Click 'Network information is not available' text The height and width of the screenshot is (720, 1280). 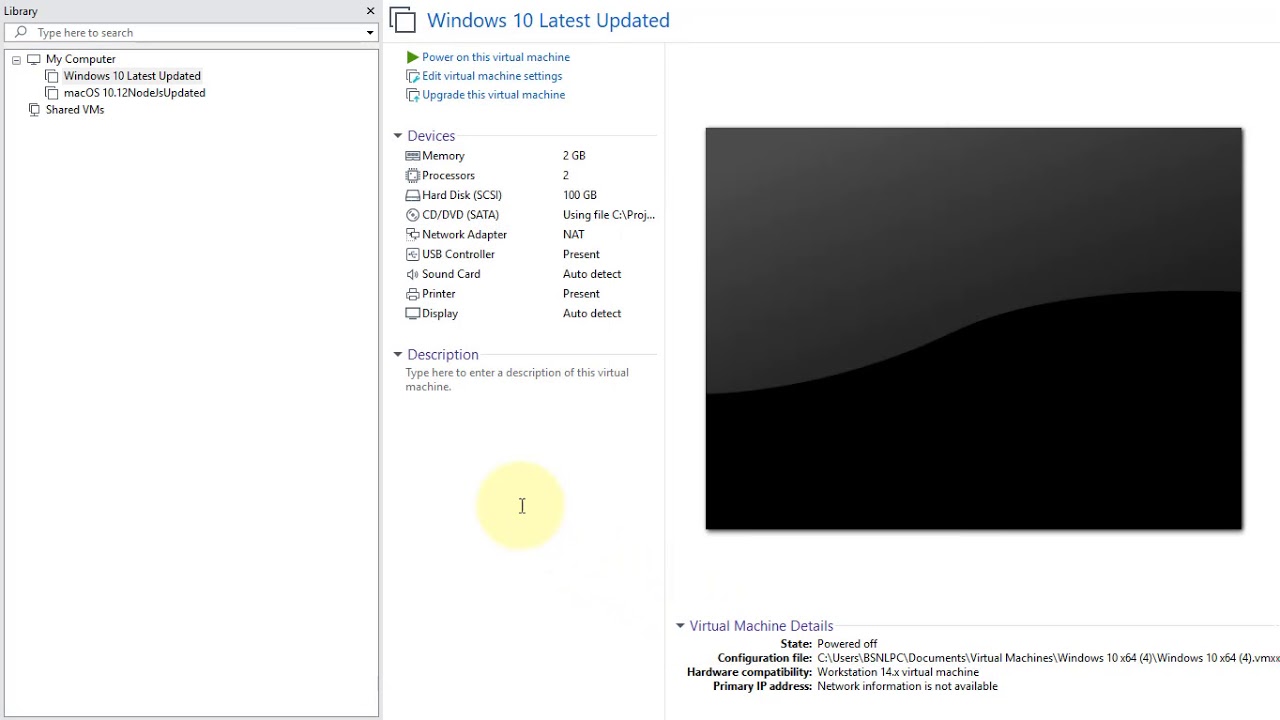pyautogui.click(x=907, y=686)
